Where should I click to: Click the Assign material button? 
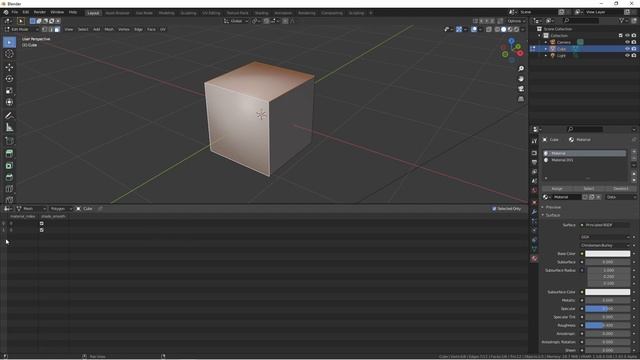point(557,189)
